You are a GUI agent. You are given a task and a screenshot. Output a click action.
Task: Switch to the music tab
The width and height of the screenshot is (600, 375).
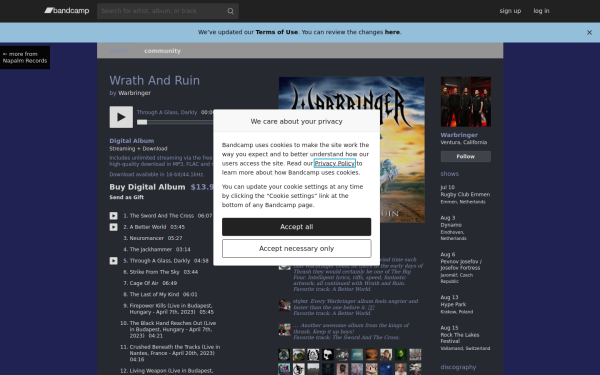point(119,51)
